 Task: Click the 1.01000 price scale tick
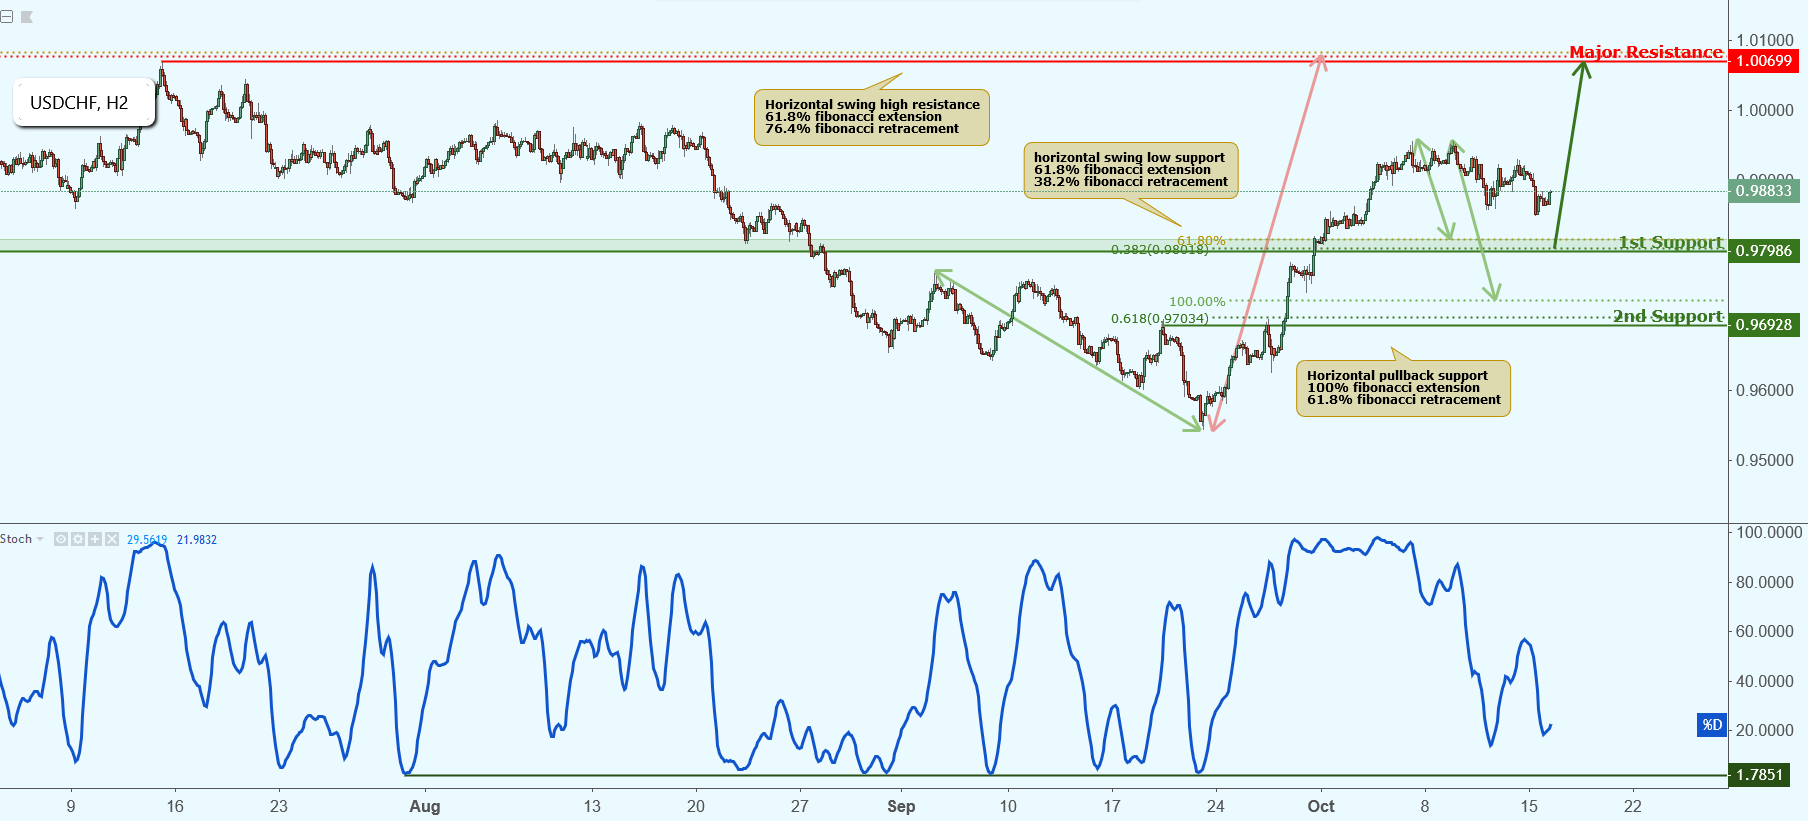tap(1765, 41)
